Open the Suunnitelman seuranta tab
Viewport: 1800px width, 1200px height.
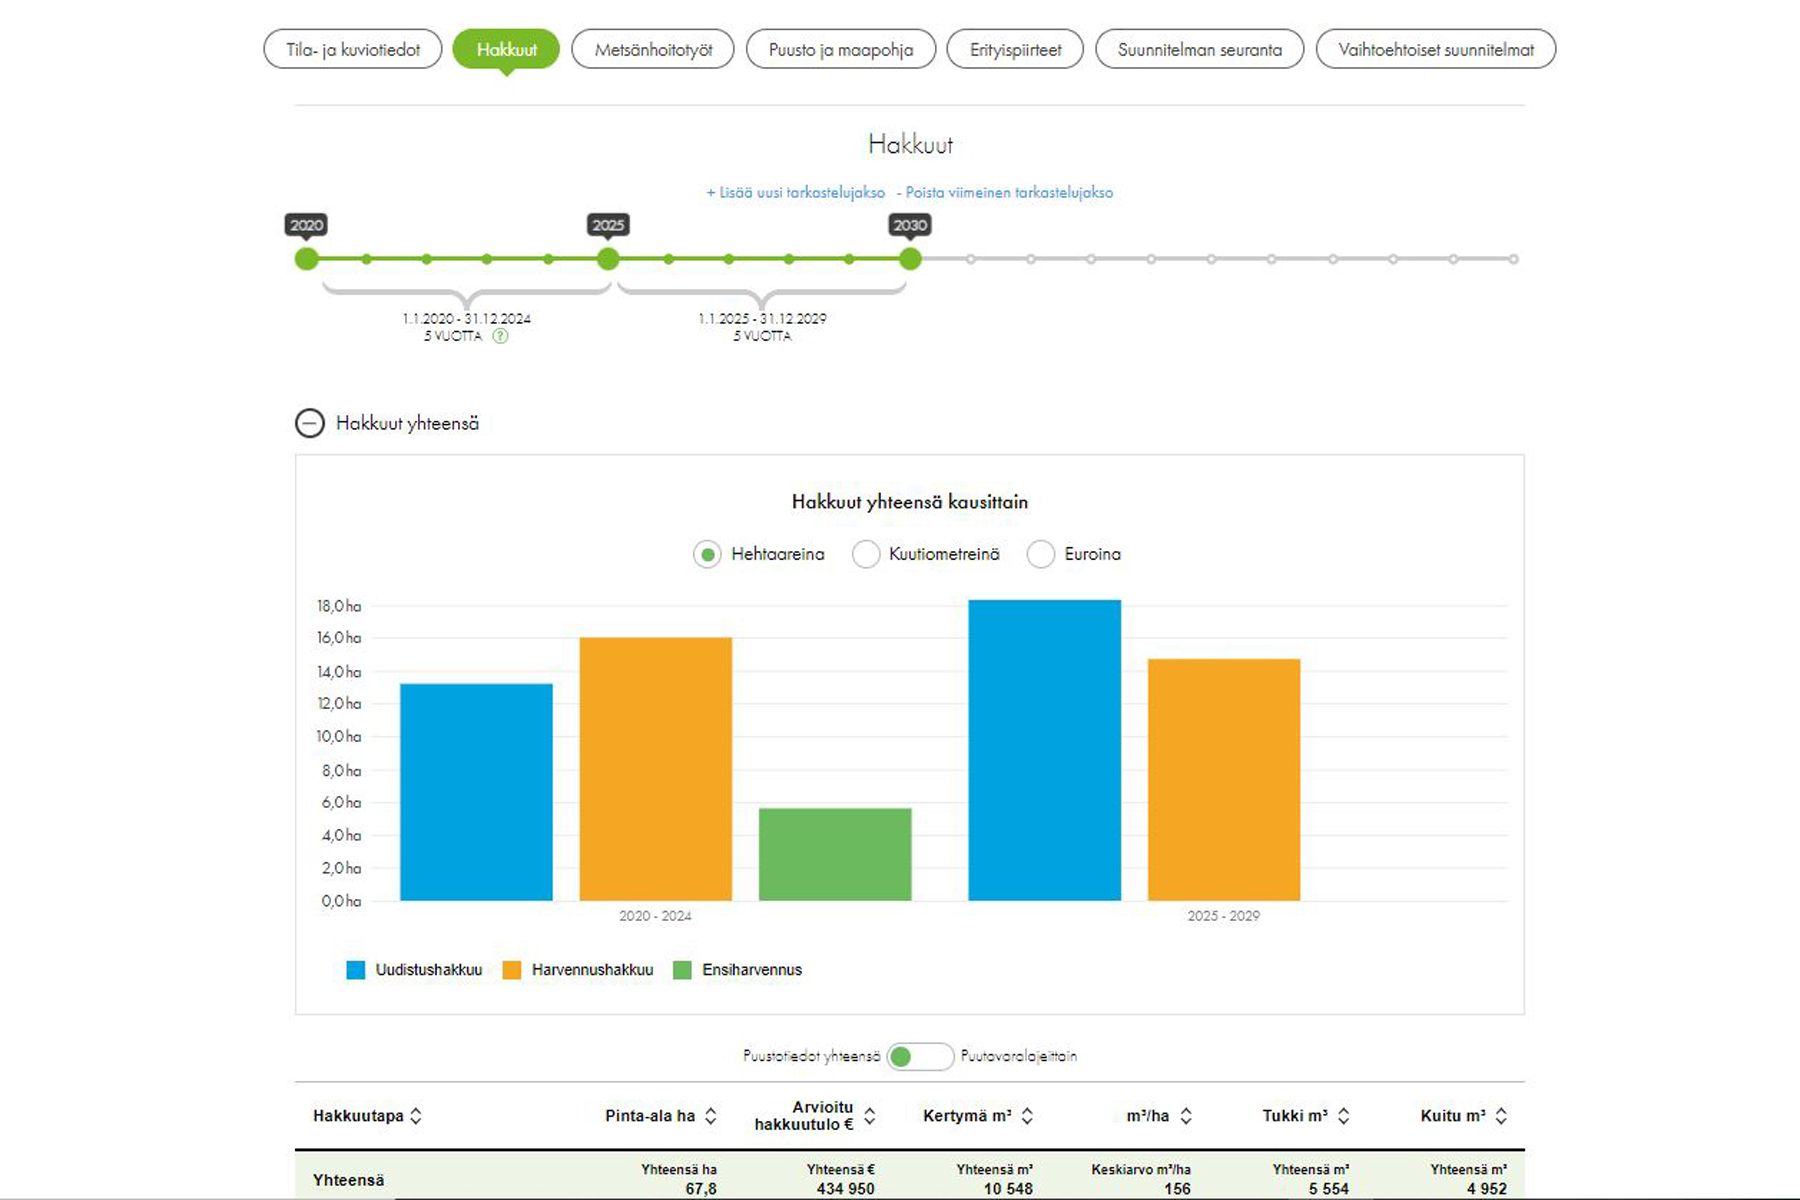[x=1200, y=49]
